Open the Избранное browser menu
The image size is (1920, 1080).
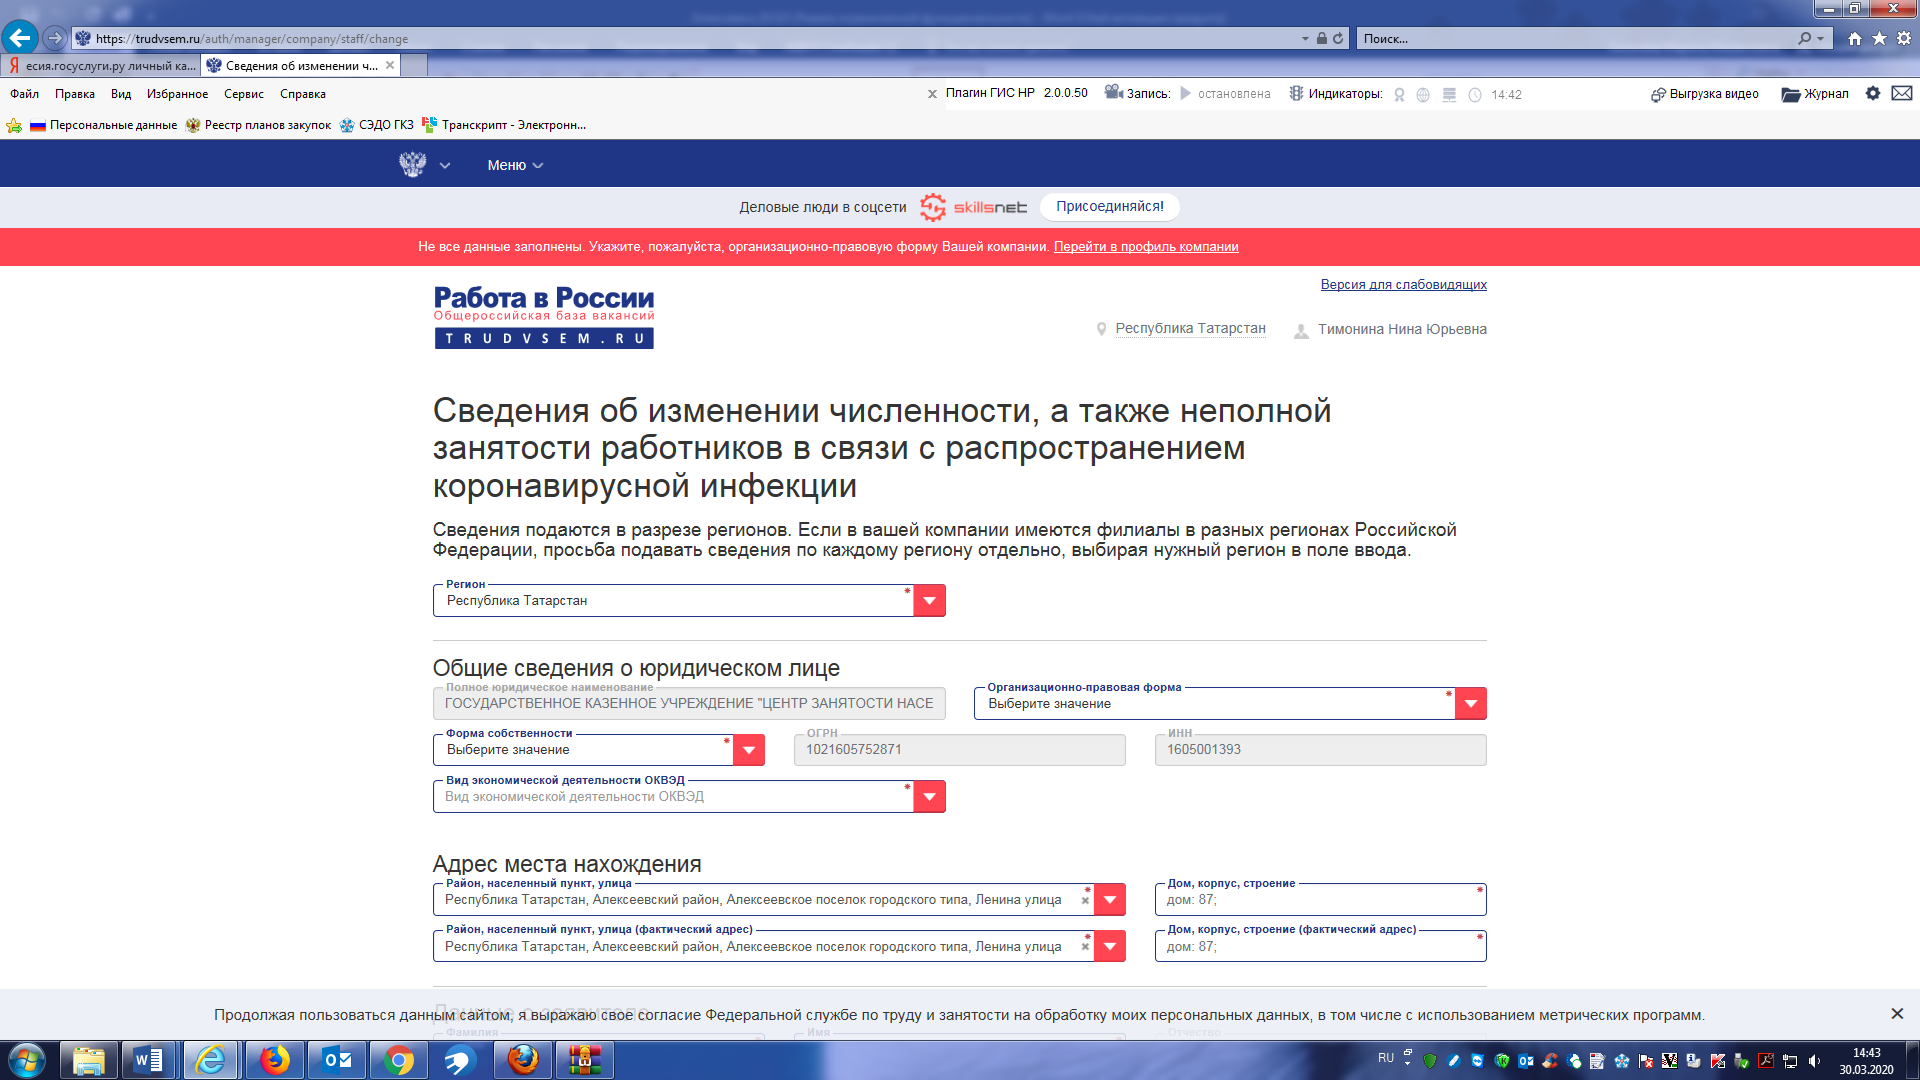pos(177,94)
